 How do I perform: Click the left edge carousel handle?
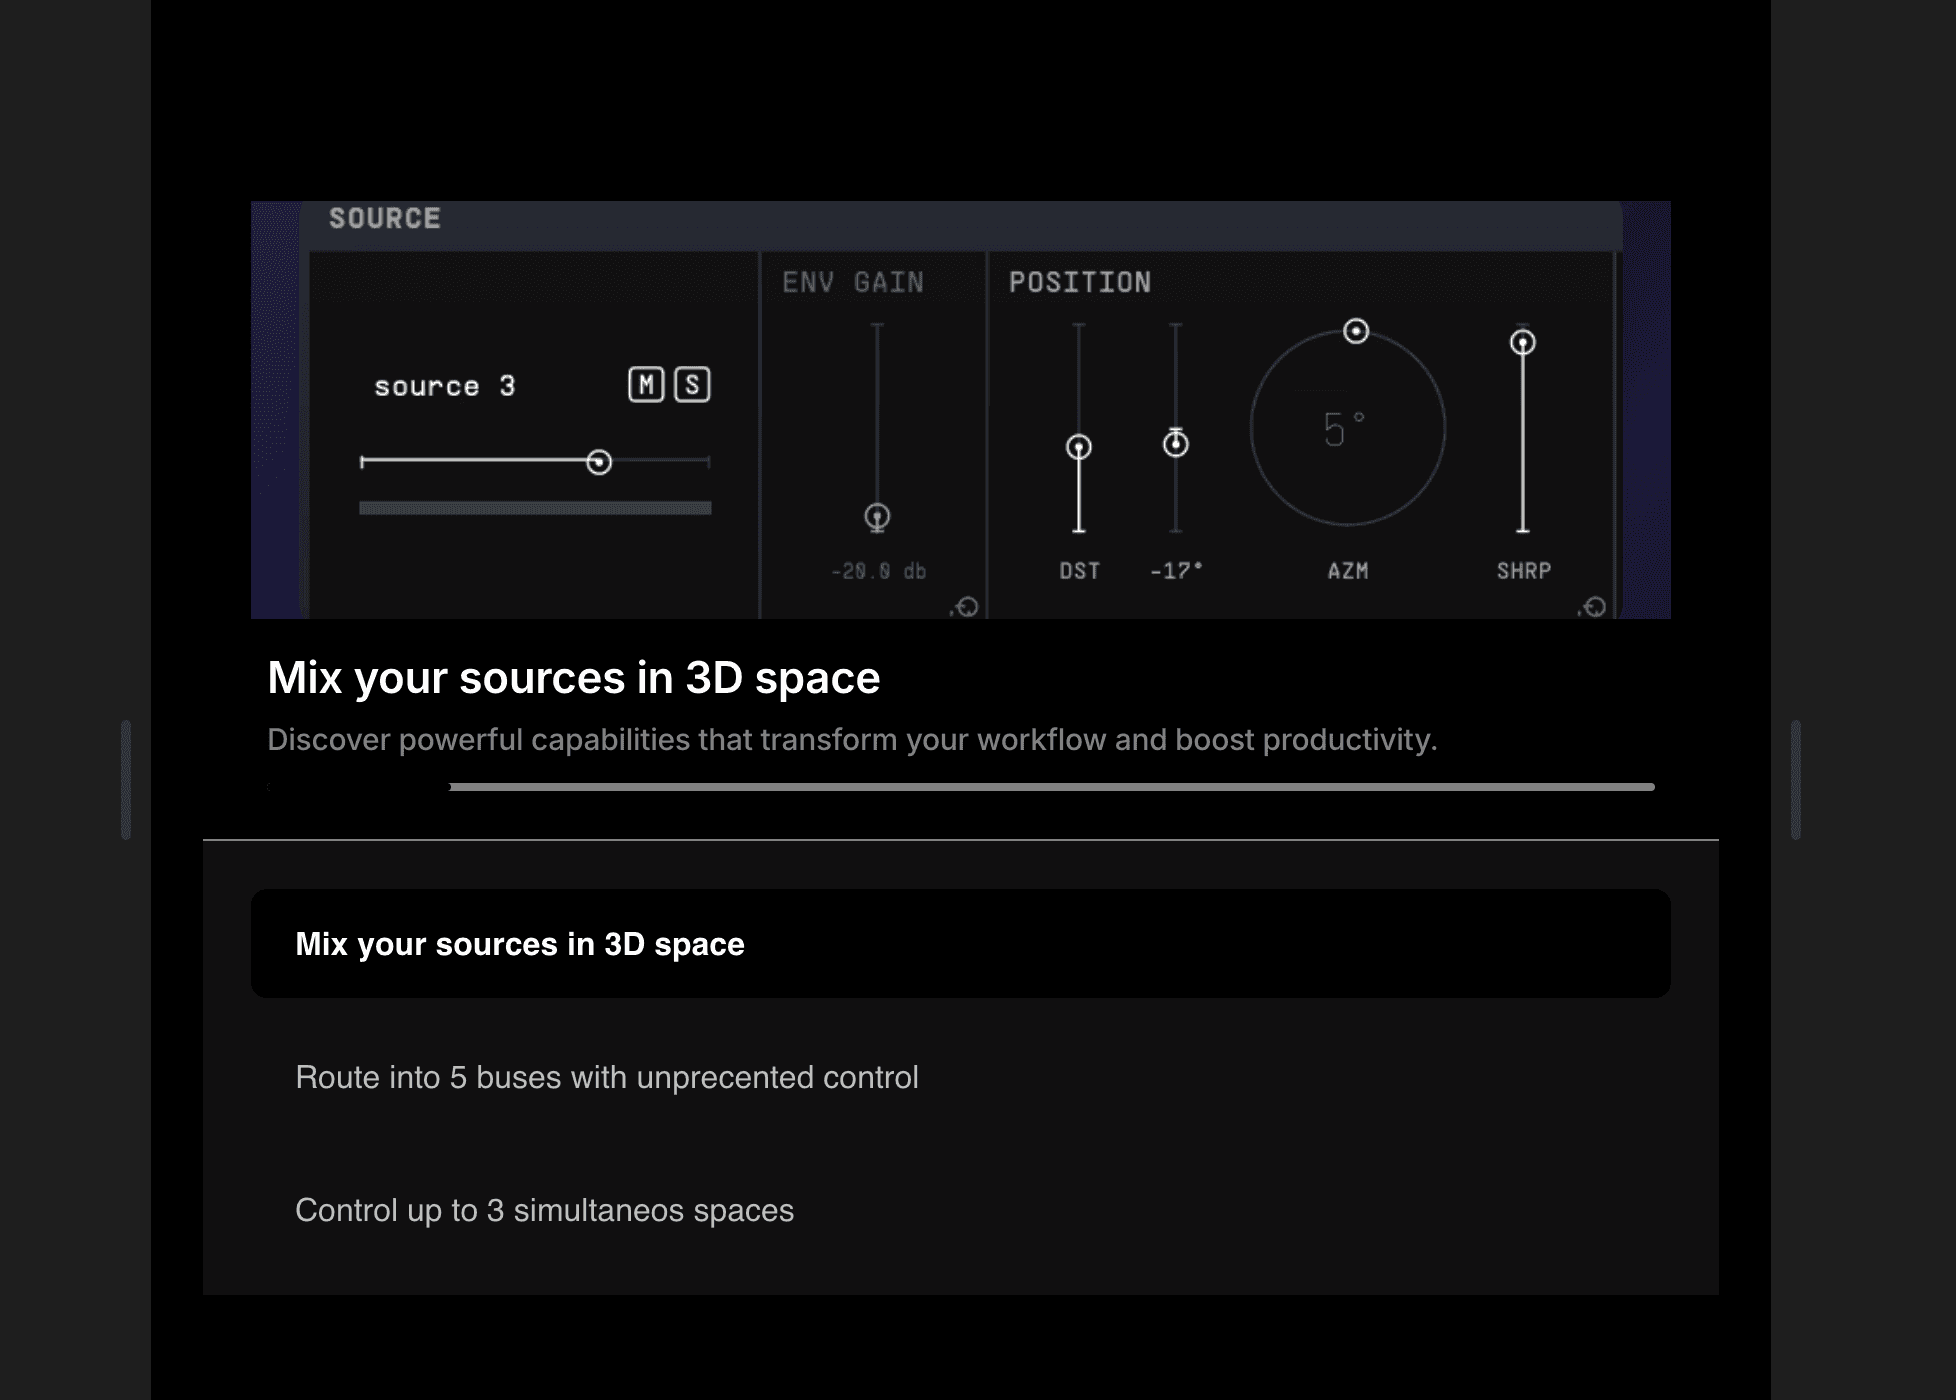click(126, 779)
